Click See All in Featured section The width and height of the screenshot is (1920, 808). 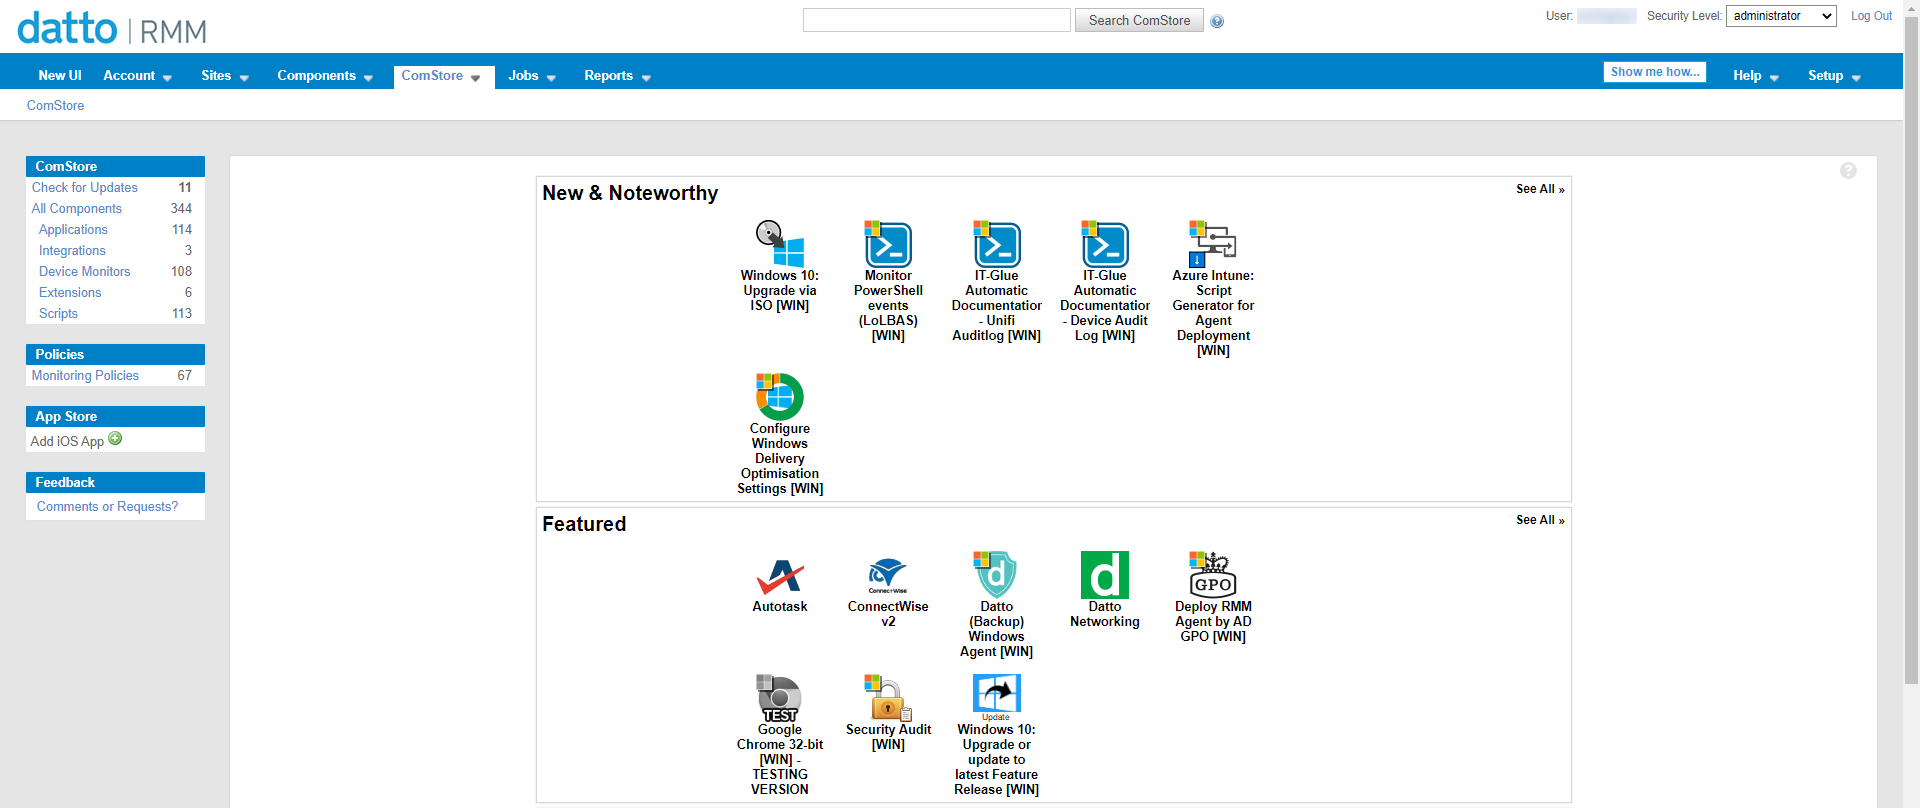pyautogui.click(x=1540, y=520)
